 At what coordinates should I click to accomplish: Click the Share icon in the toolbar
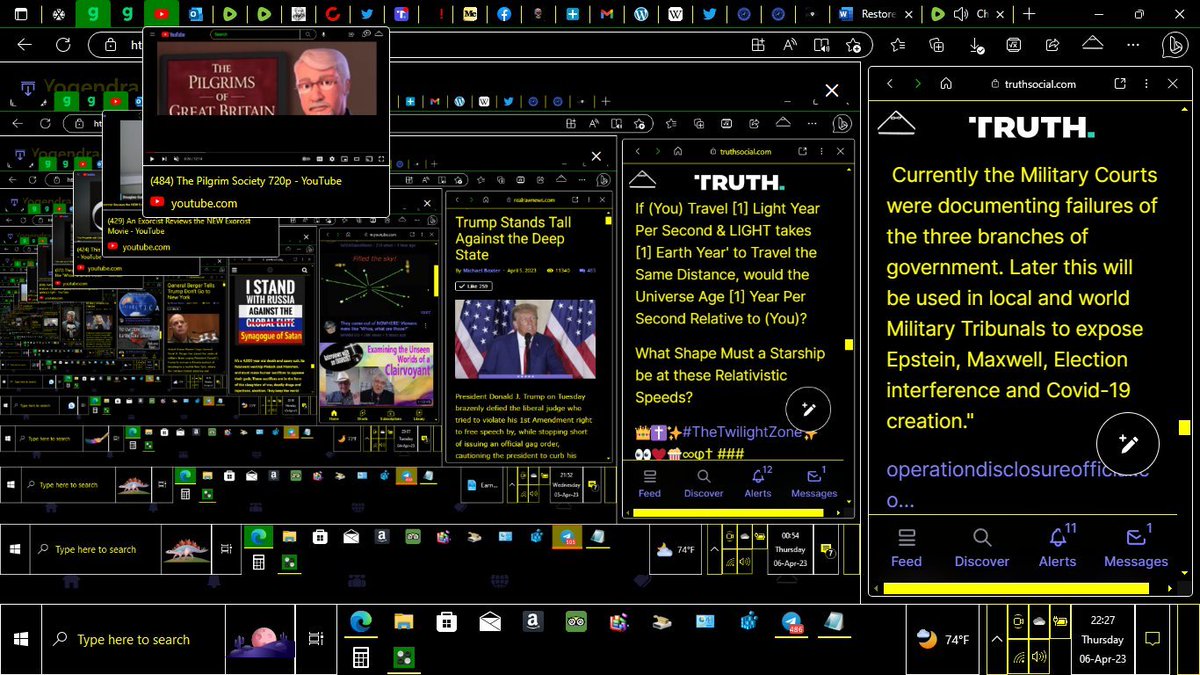pyautogui.click(x=1053, y=45)
